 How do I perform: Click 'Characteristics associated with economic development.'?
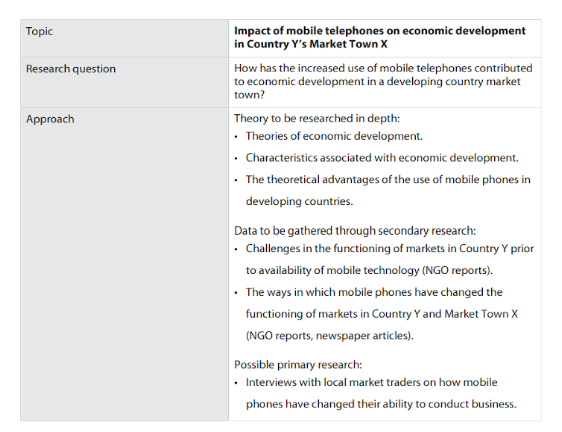coord(382,158)
